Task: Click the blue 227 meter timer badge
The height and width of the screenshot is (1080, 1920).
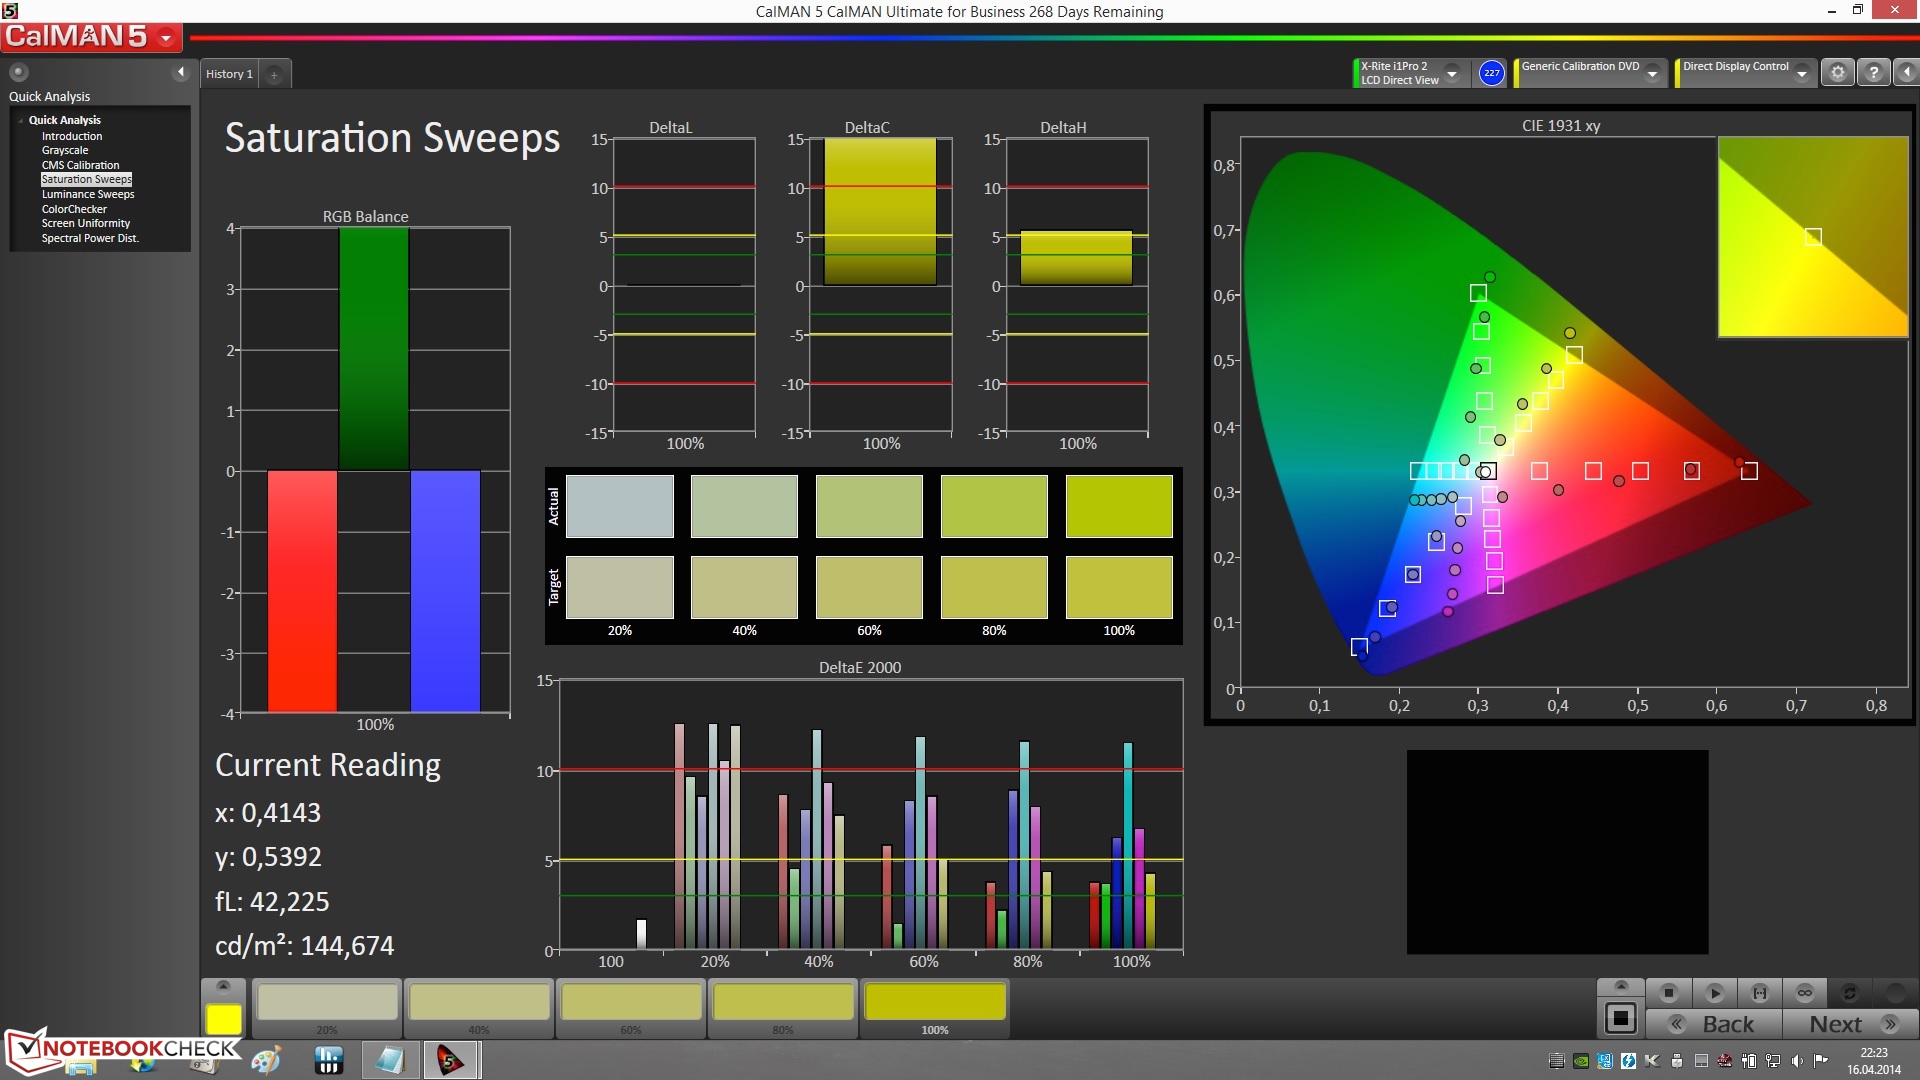Action: (x=1491, y=73)
